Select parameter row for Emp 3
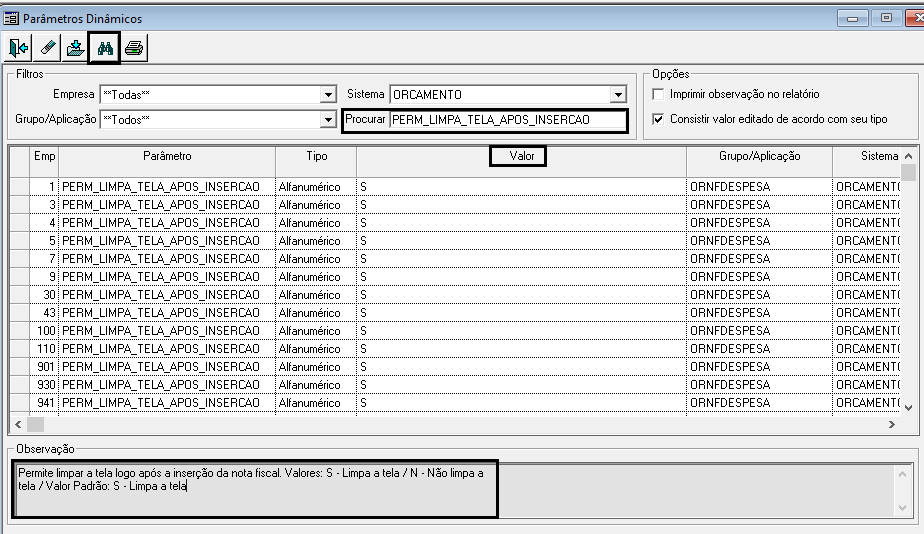924x534 pixels. (455, 205)
